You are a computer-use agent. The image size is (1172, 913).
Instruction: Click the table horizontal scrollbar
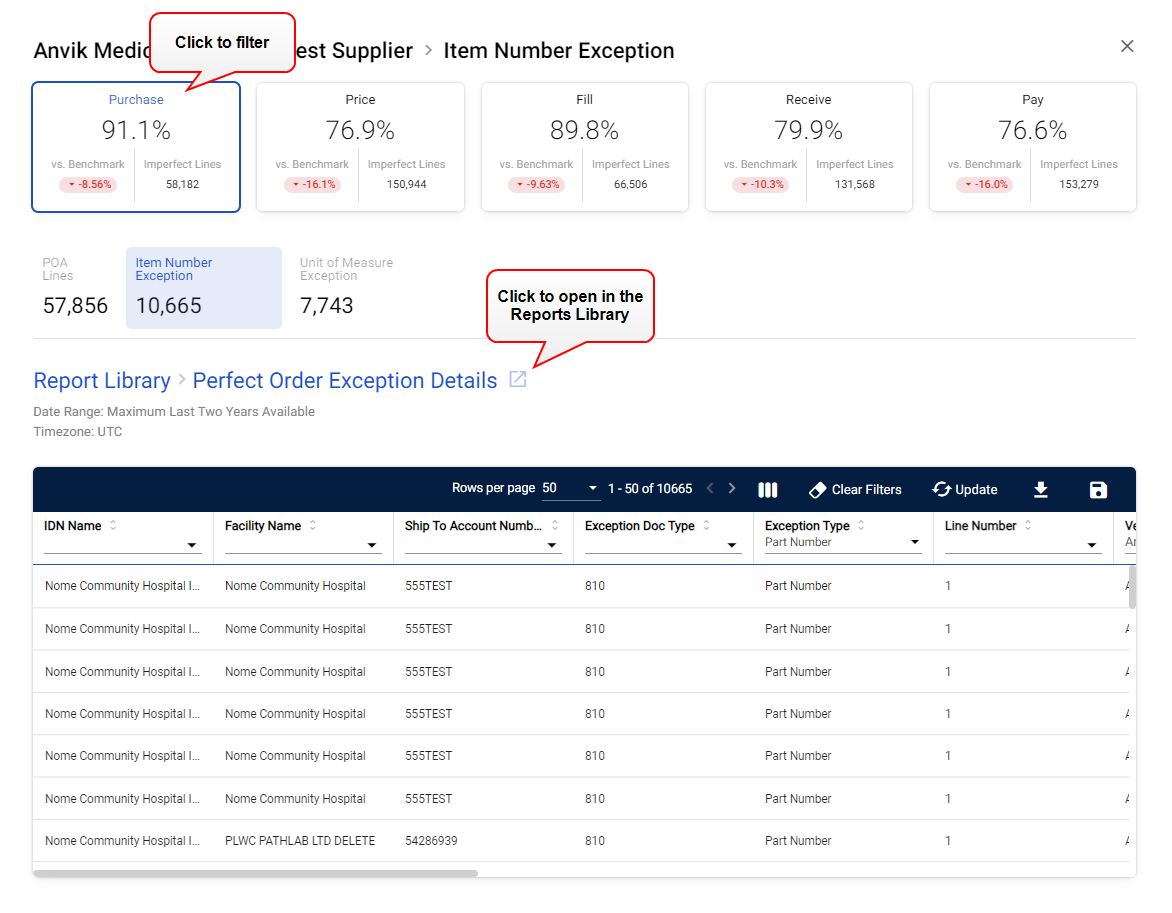tap(255, 873)
